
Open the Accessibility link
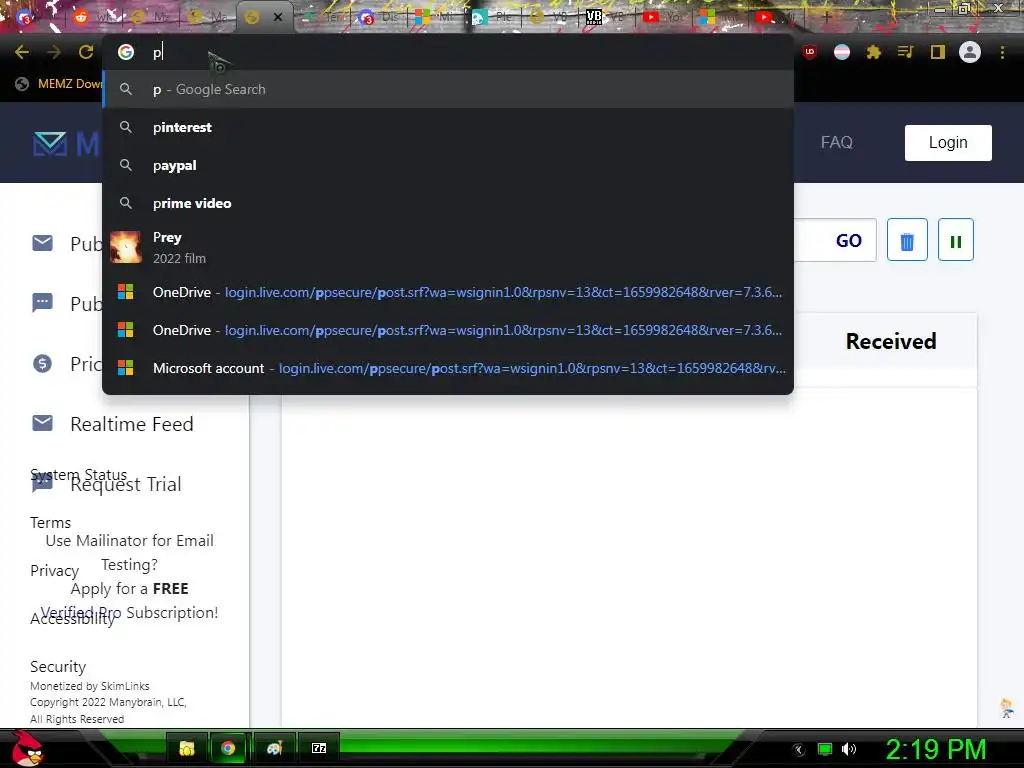pyautogui.click(x=72, y=618)
